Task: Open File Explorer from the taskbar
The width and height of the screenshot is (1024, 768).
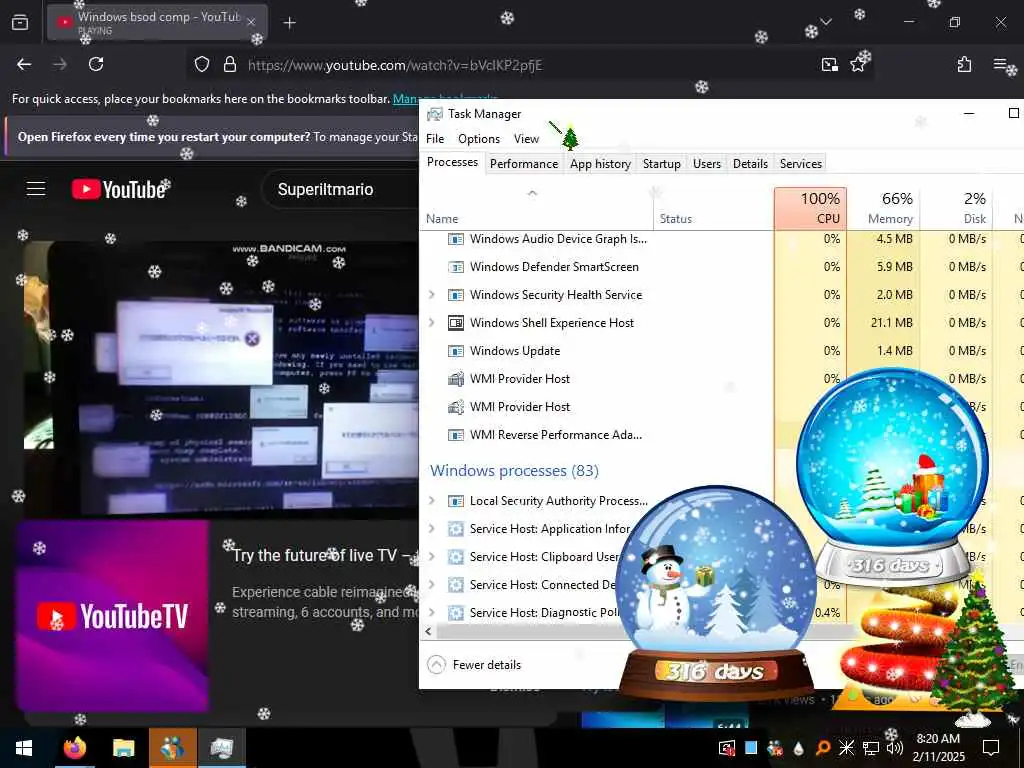Action: (123, 748)
